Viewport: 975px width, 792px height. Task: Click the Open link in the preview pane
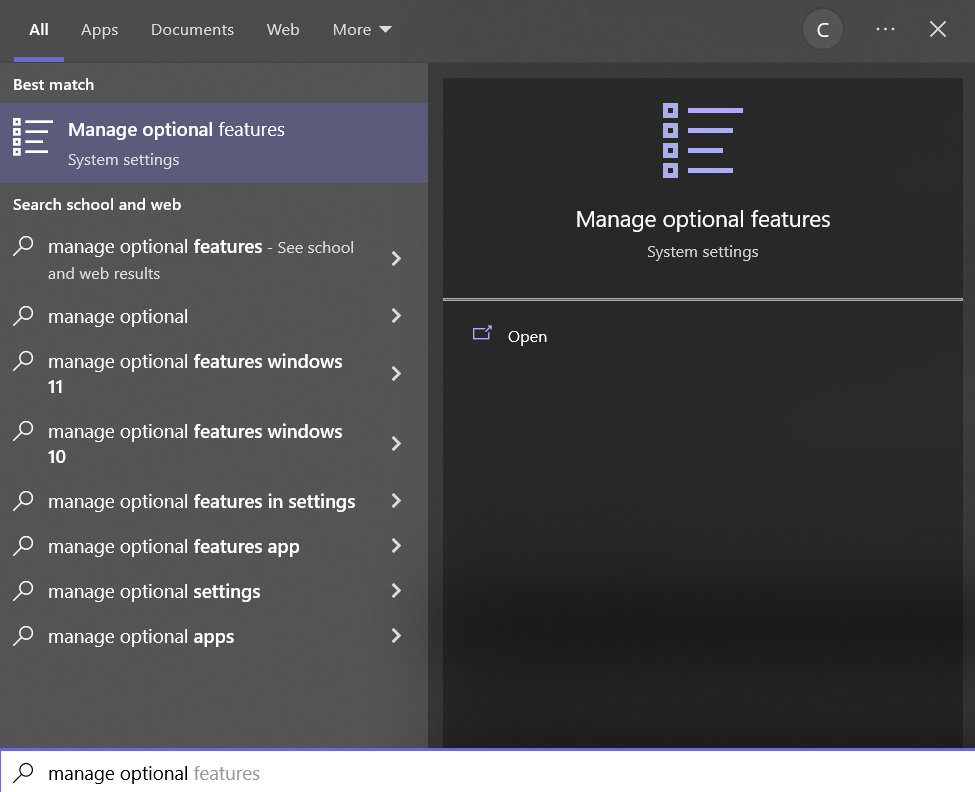coord(527,336)
